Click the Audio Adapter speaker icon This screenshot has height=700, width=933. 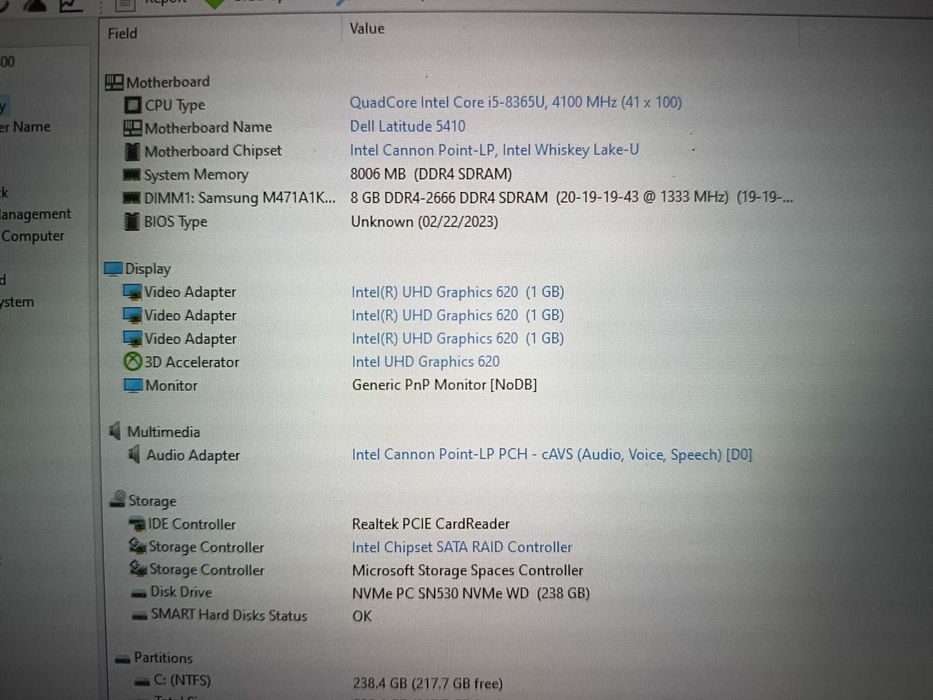135,454
